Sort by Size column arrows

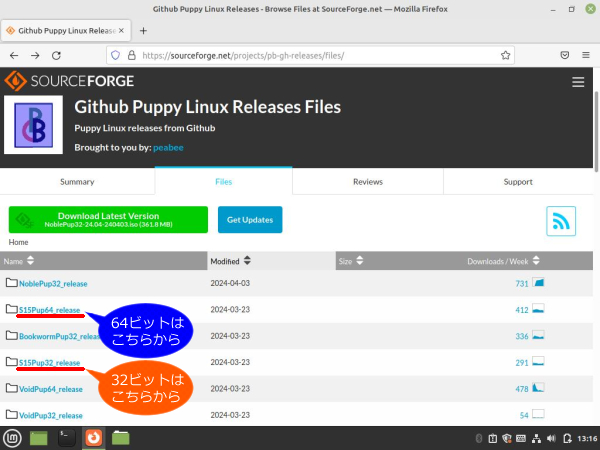pyautogui.click(x=359, y=261)
